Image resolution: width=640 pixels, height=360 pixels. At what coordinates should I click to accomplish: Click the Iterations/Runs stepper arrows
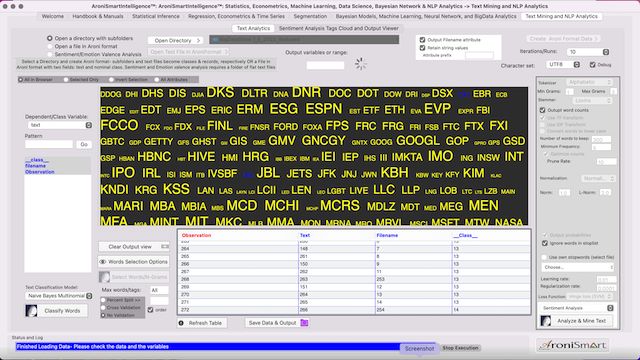coord(606,52)
